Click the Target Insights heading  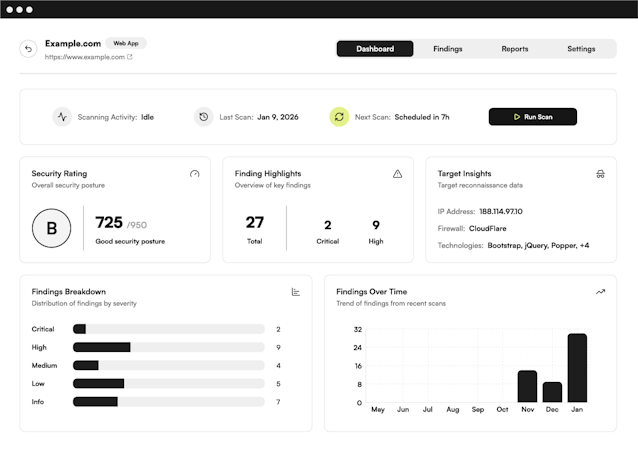click(464, 173)
